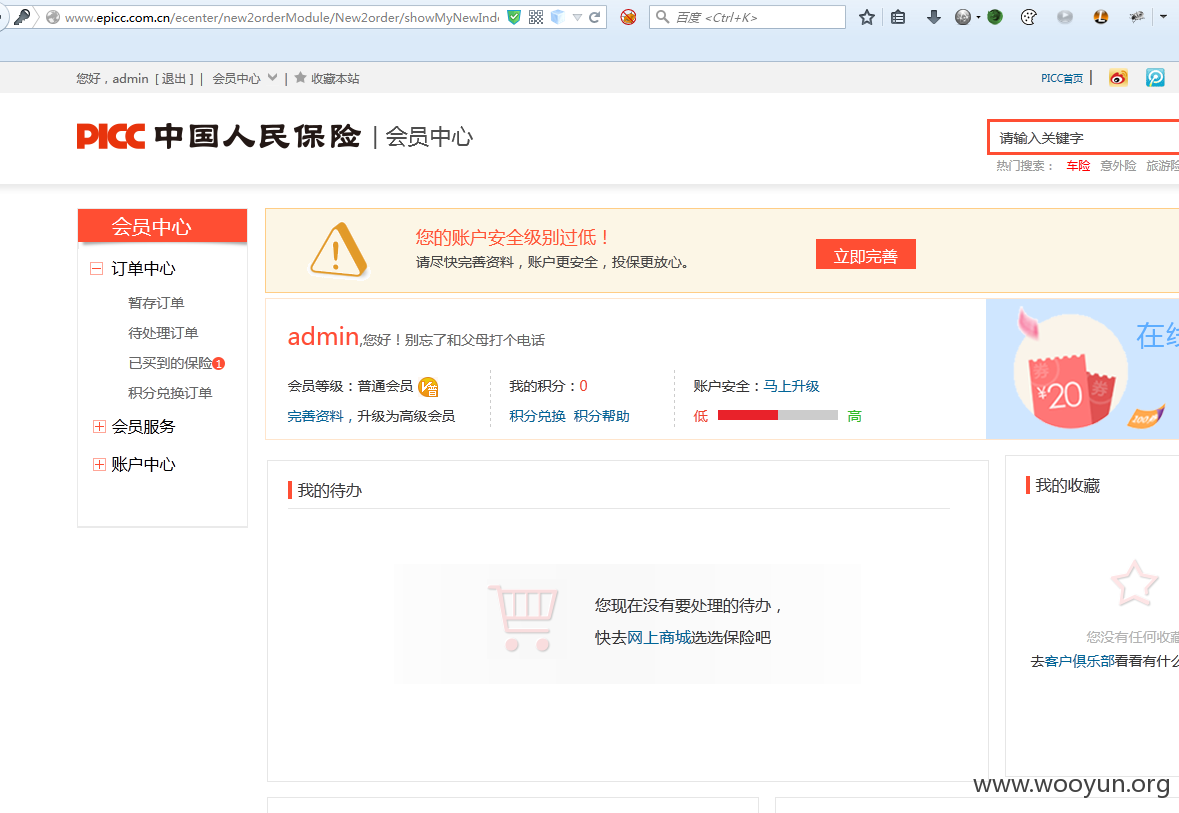Screen dimensions: 1179x813
Task: Click the orange L toolbar icon
Action: coord(1101,17)
